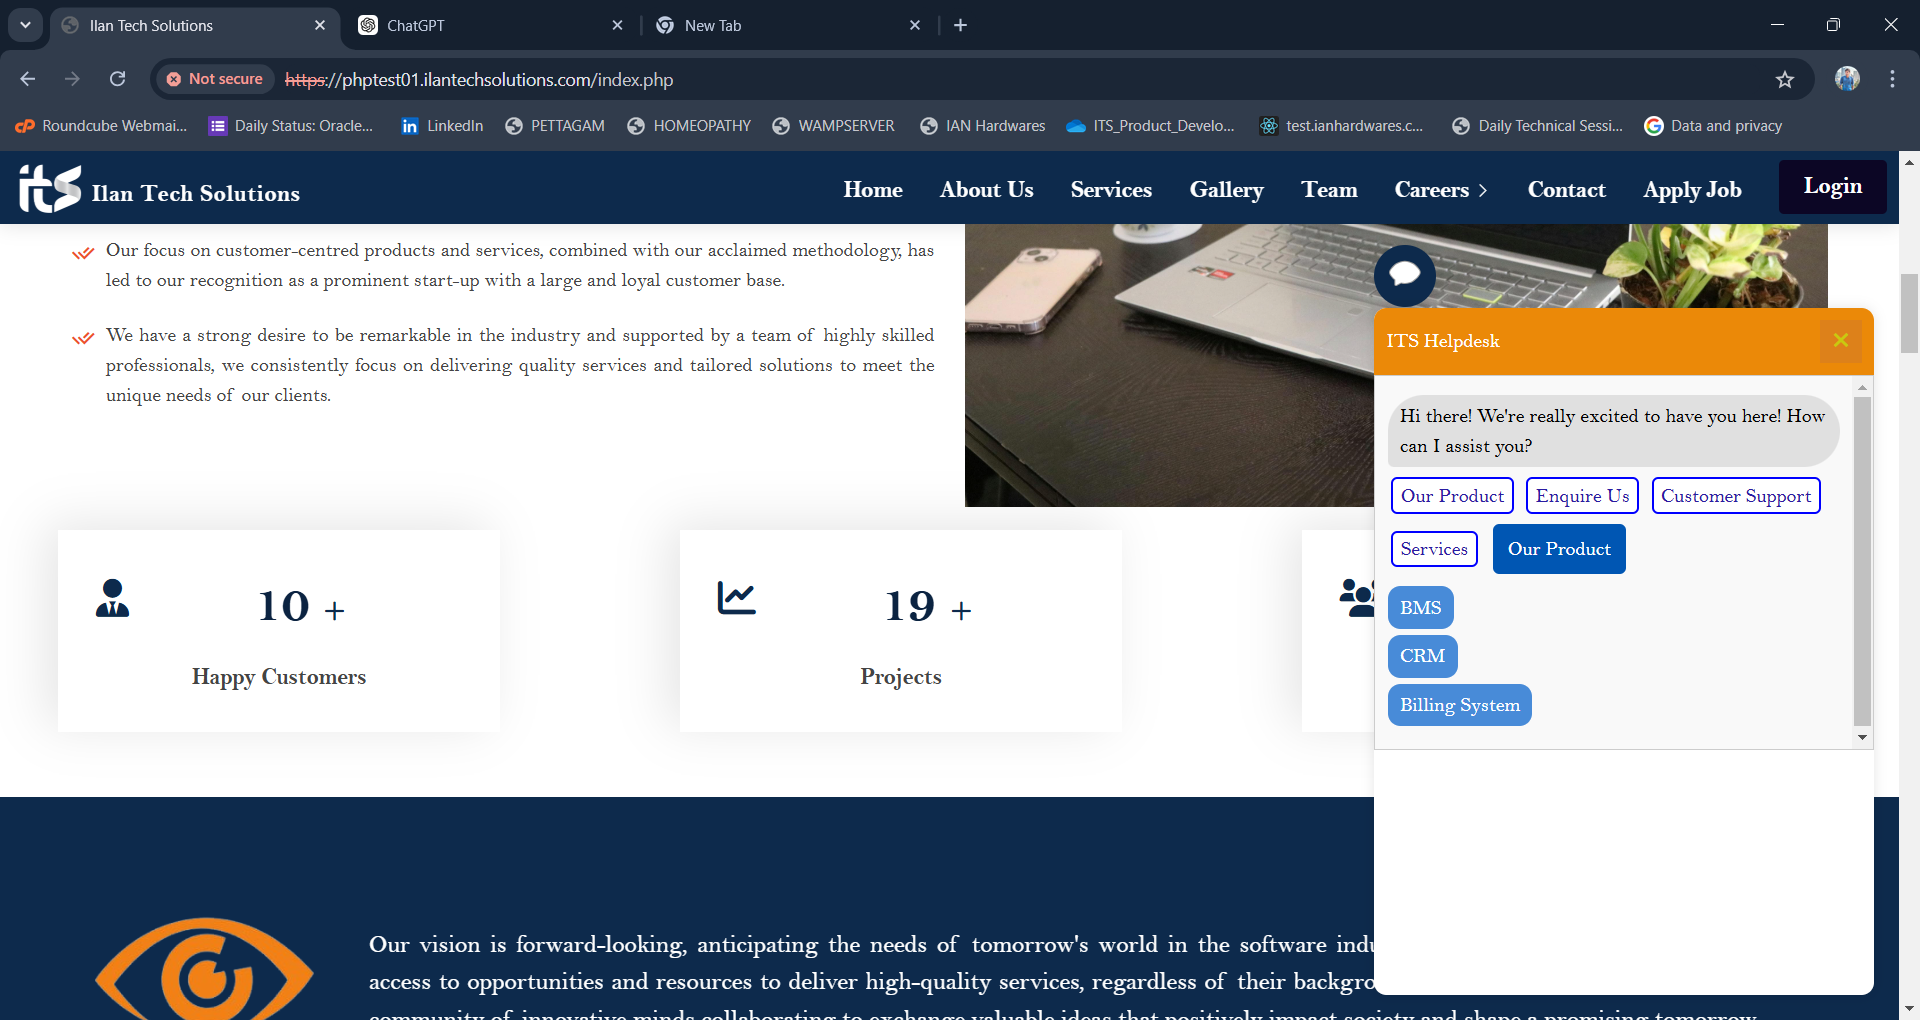
Task: Open Chrome profile avatar
Action: pyautogui.click(x=1847, y=79)
